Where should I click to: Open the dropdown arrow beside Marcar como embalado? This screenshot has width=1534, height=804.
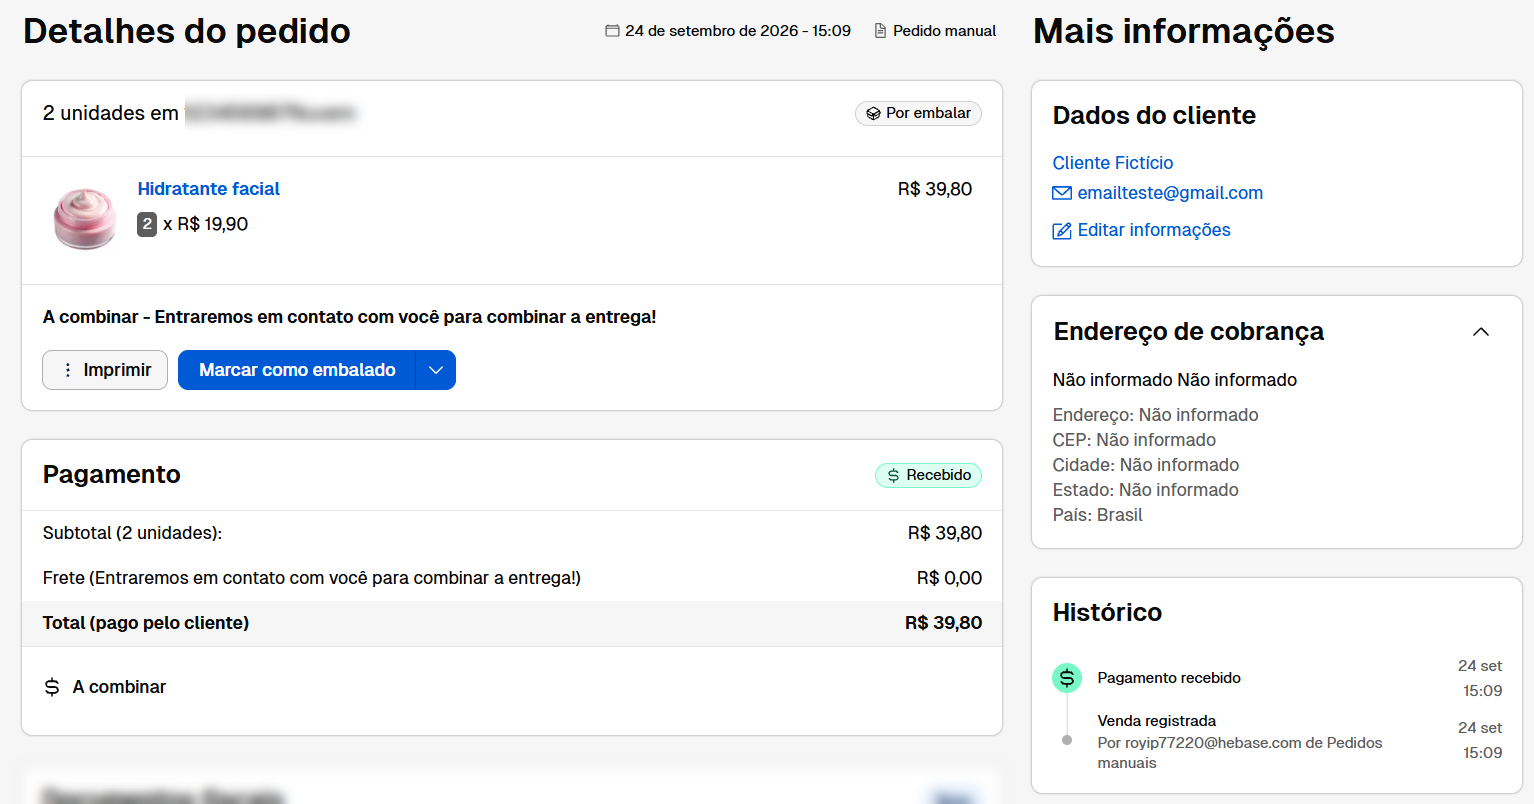click(436, 370)
